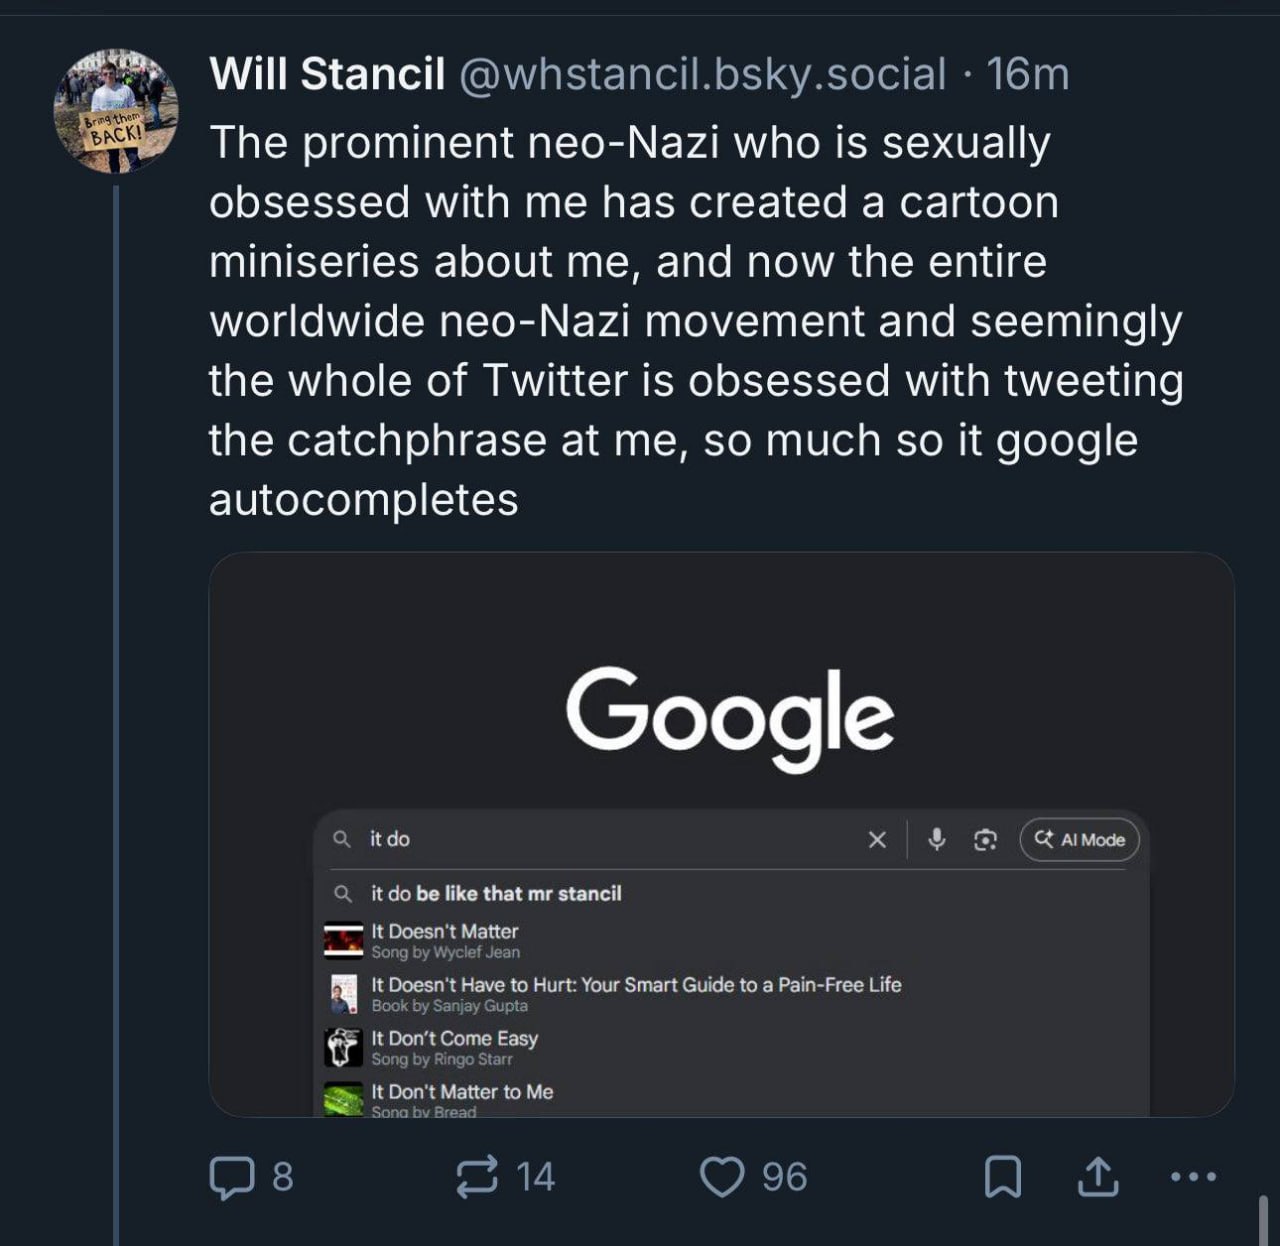Select 'it do be like that mr stancil' suggestion

pyautogui.click(x=496, y=894)
